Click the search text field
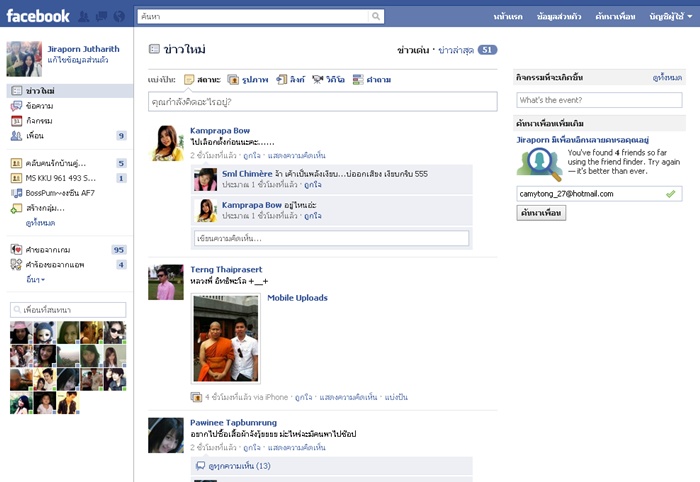The image size is (700, 482). pos(253,17)
